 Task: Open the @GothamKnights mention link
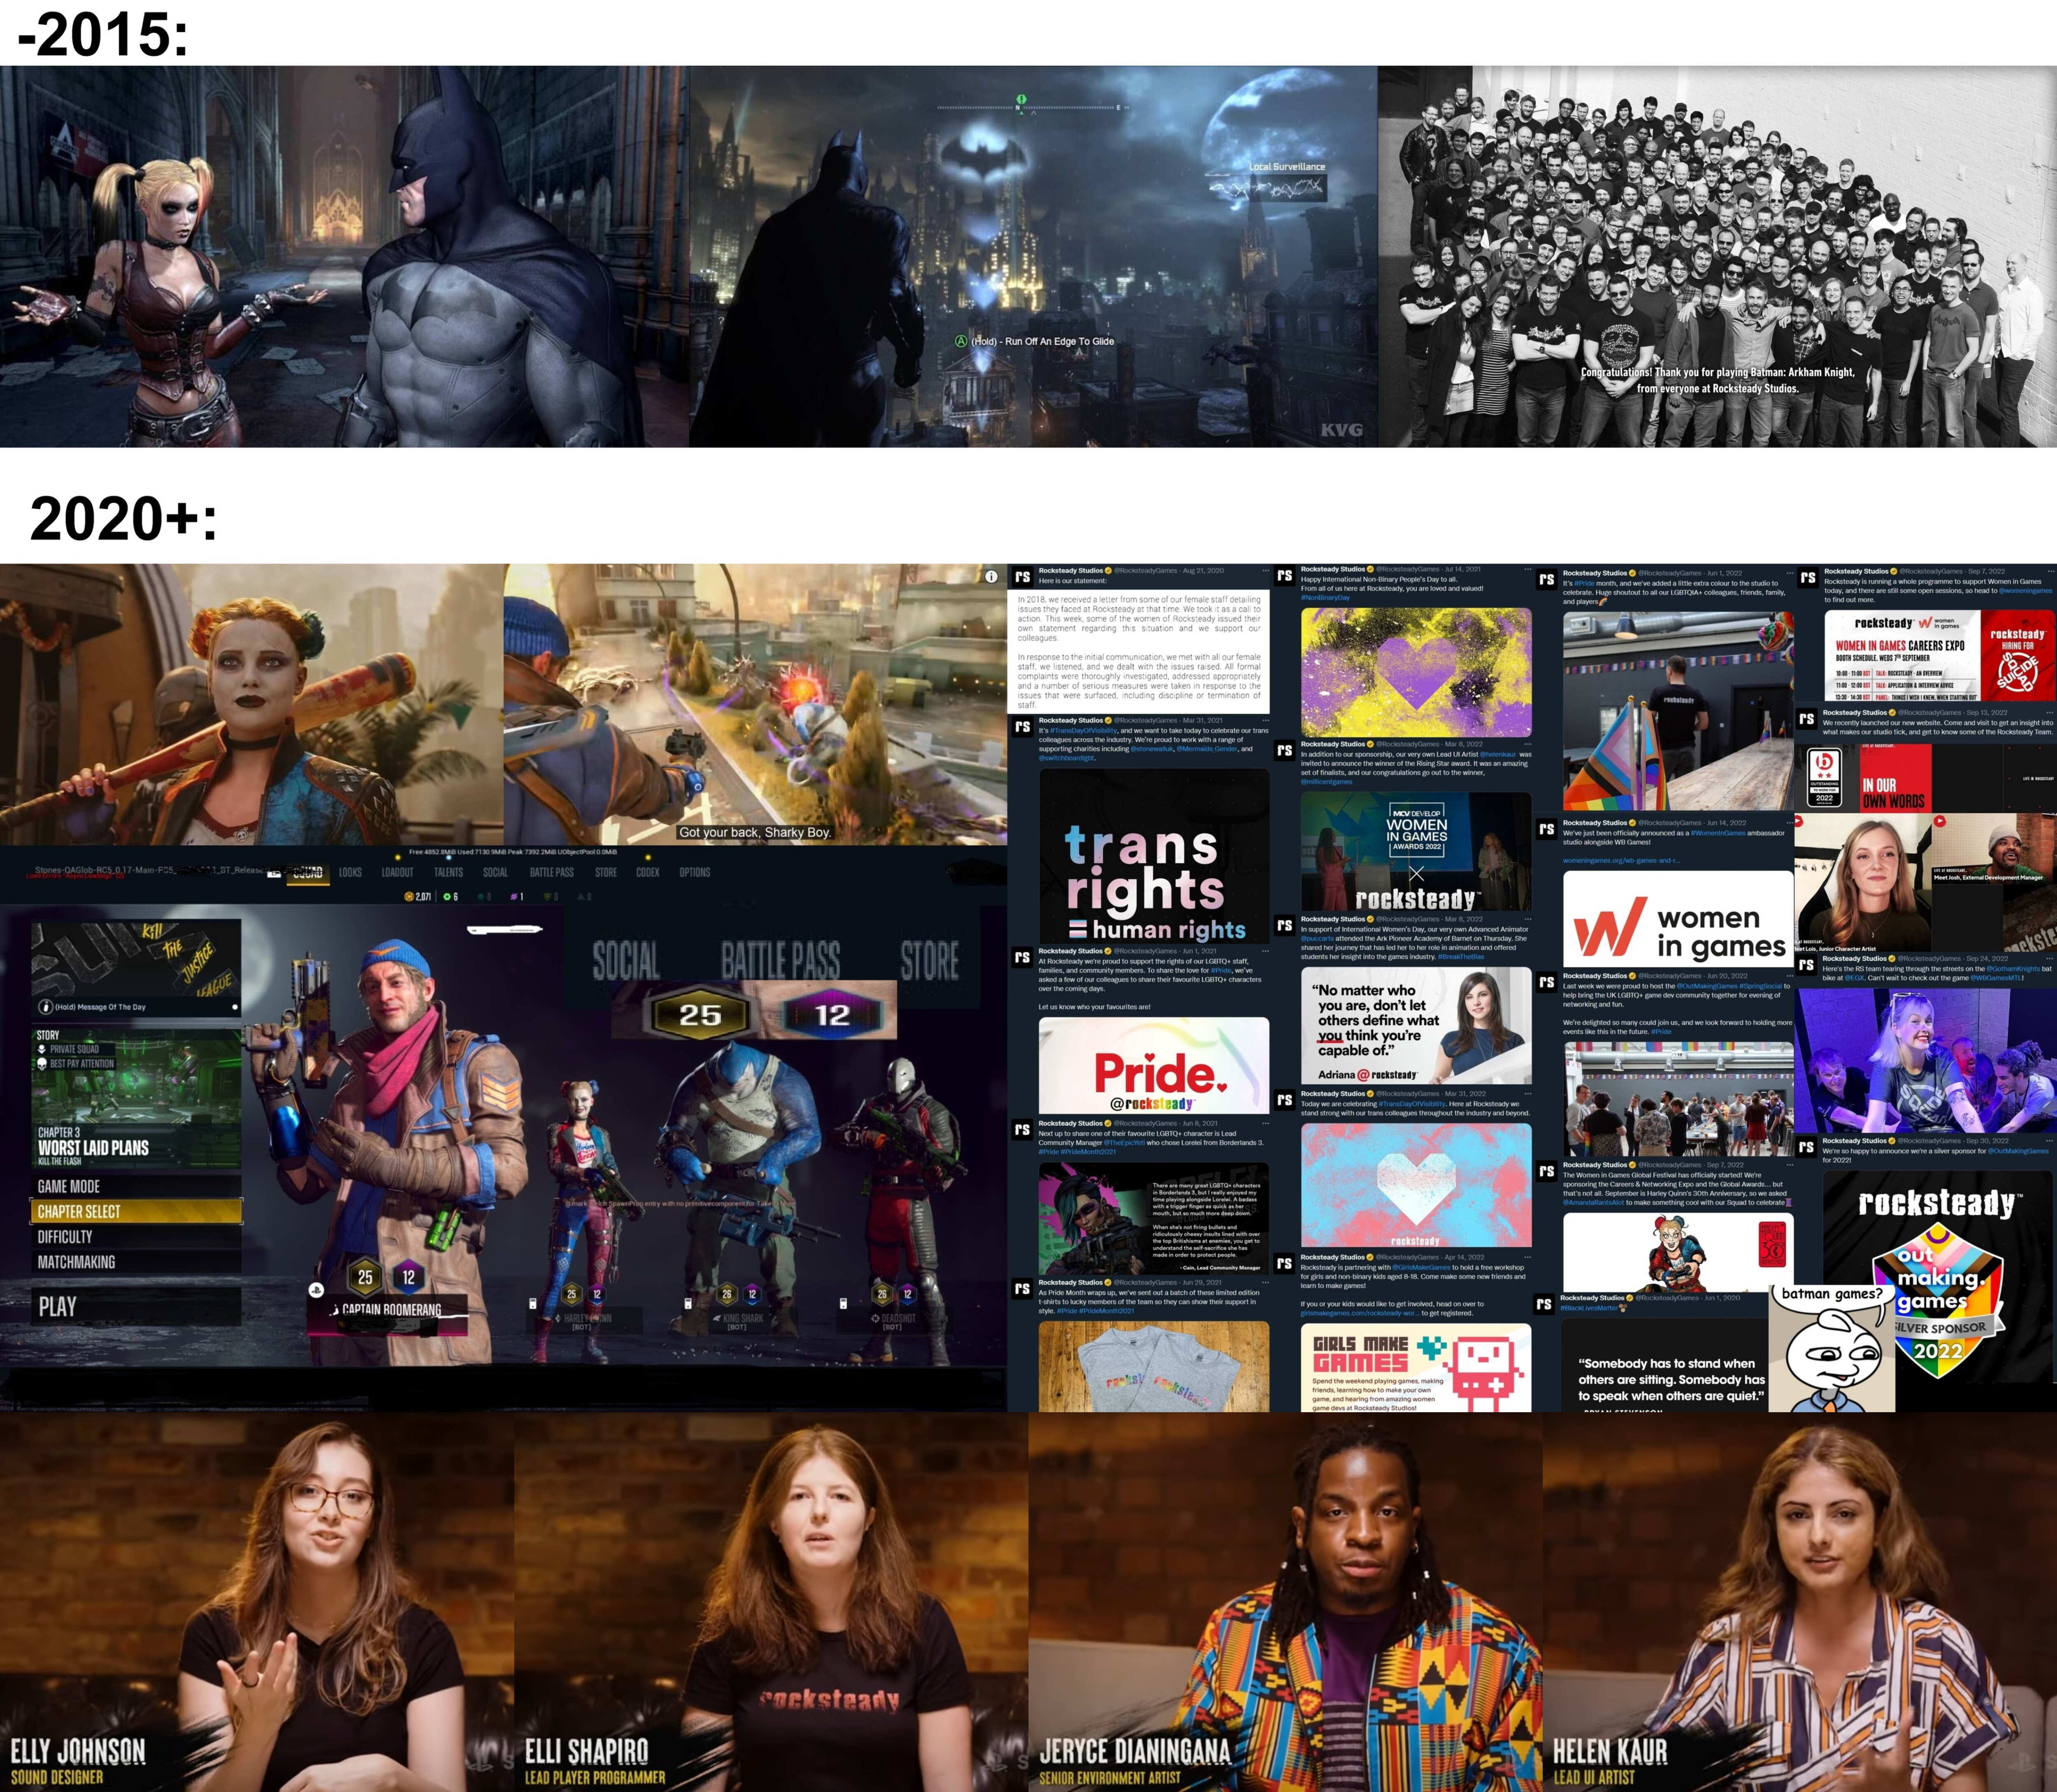(2013, 969)
